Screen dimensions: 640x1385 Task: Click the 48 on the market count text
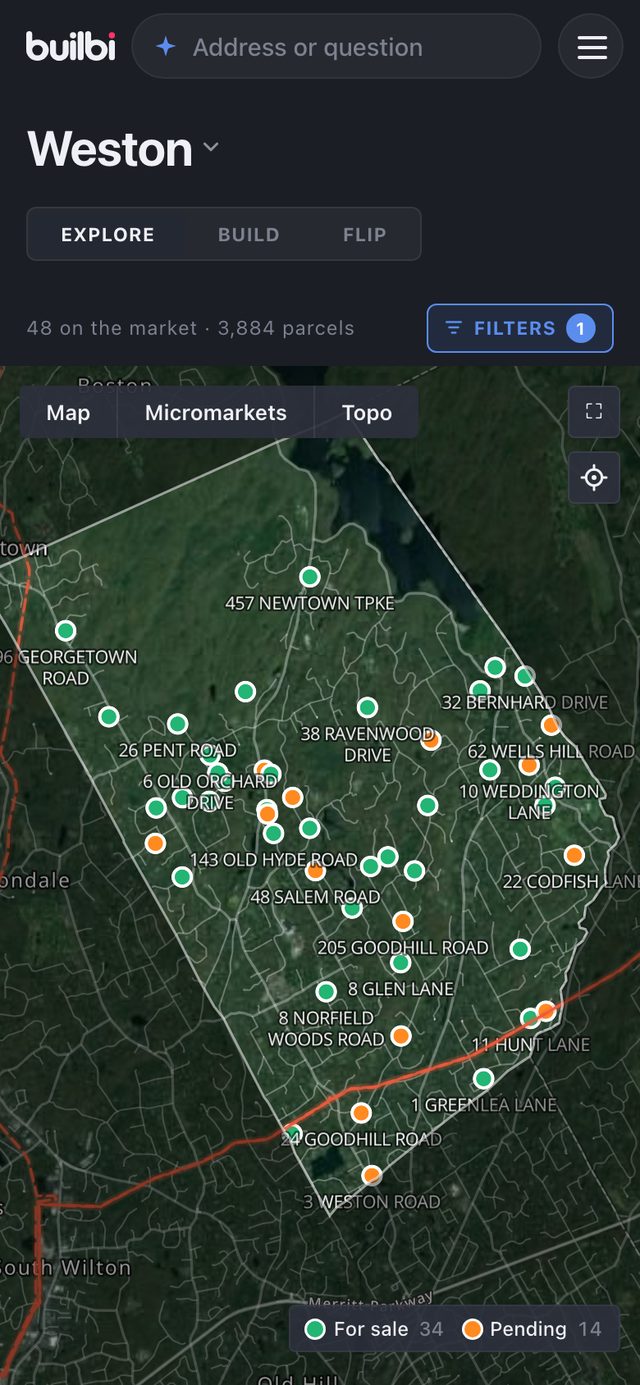click(112, 328)
